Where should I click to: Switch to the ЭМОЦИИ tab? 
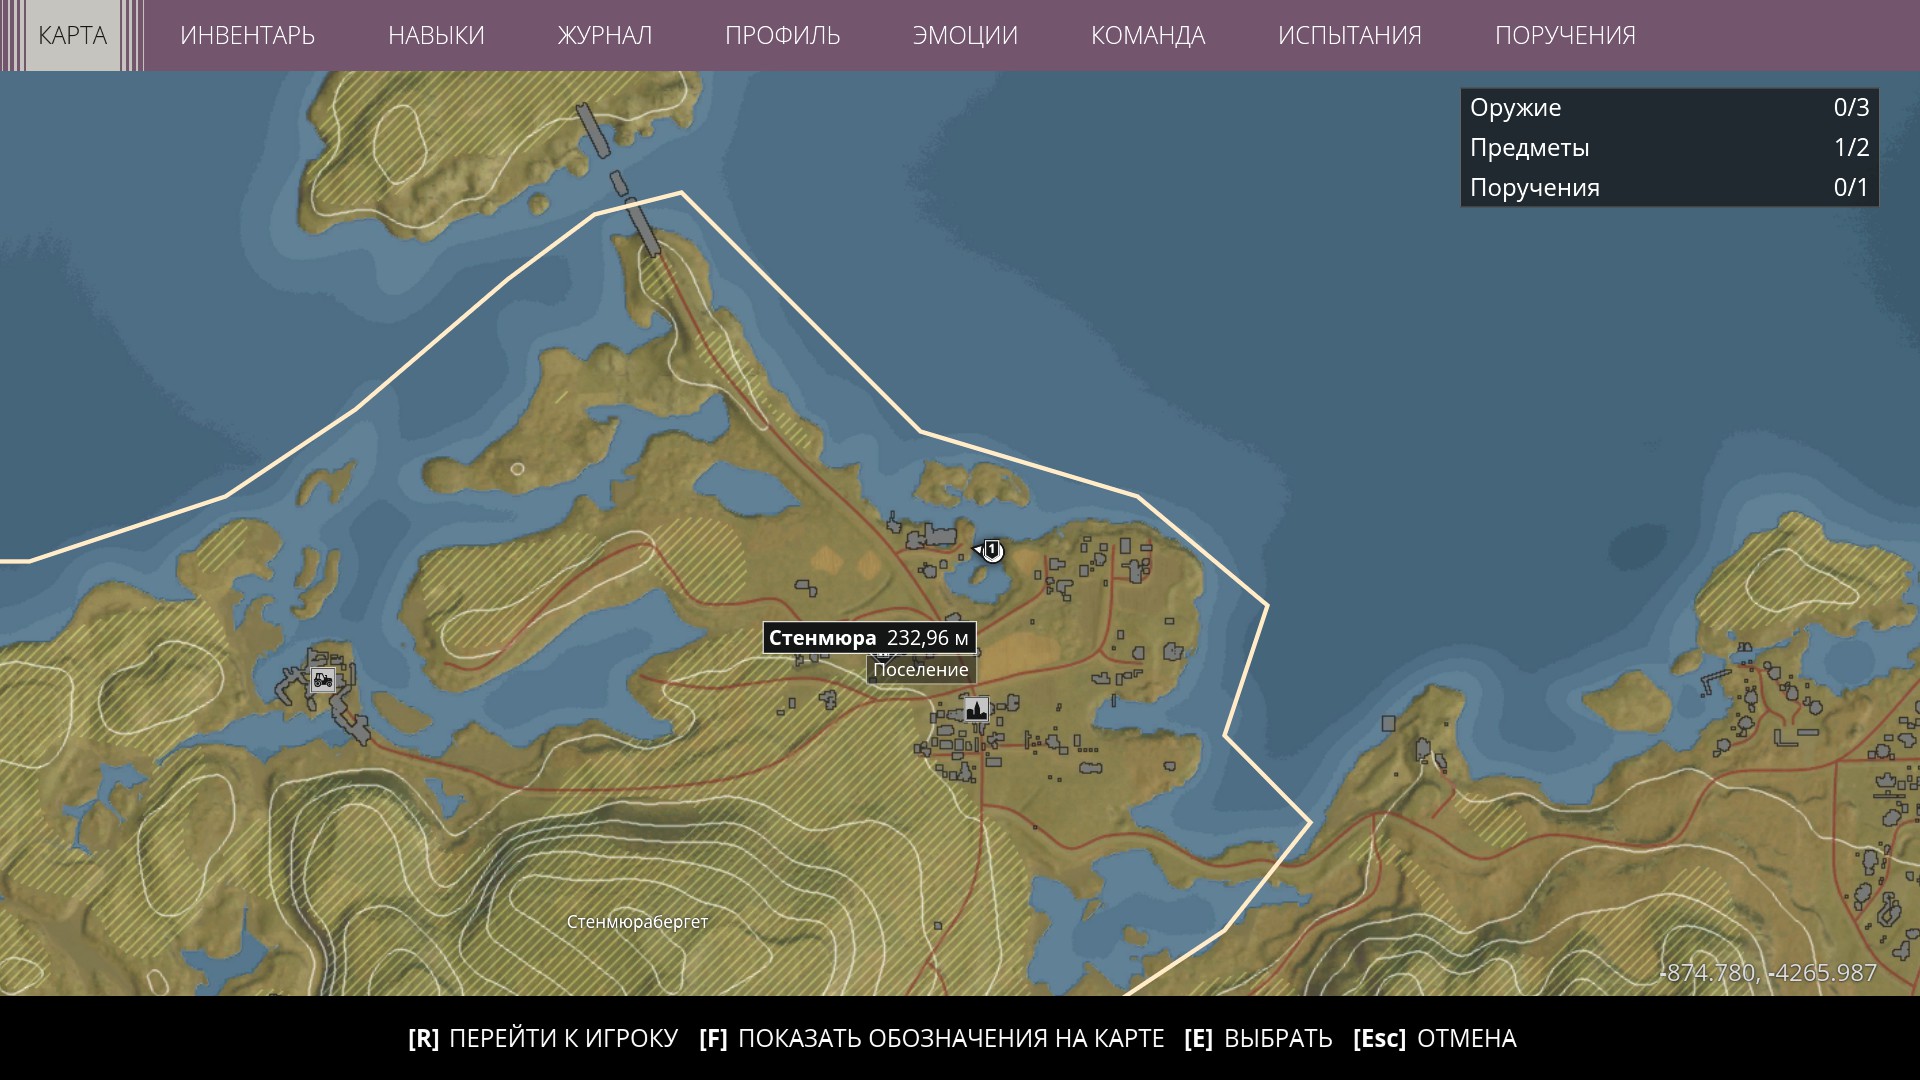point(965,35)
